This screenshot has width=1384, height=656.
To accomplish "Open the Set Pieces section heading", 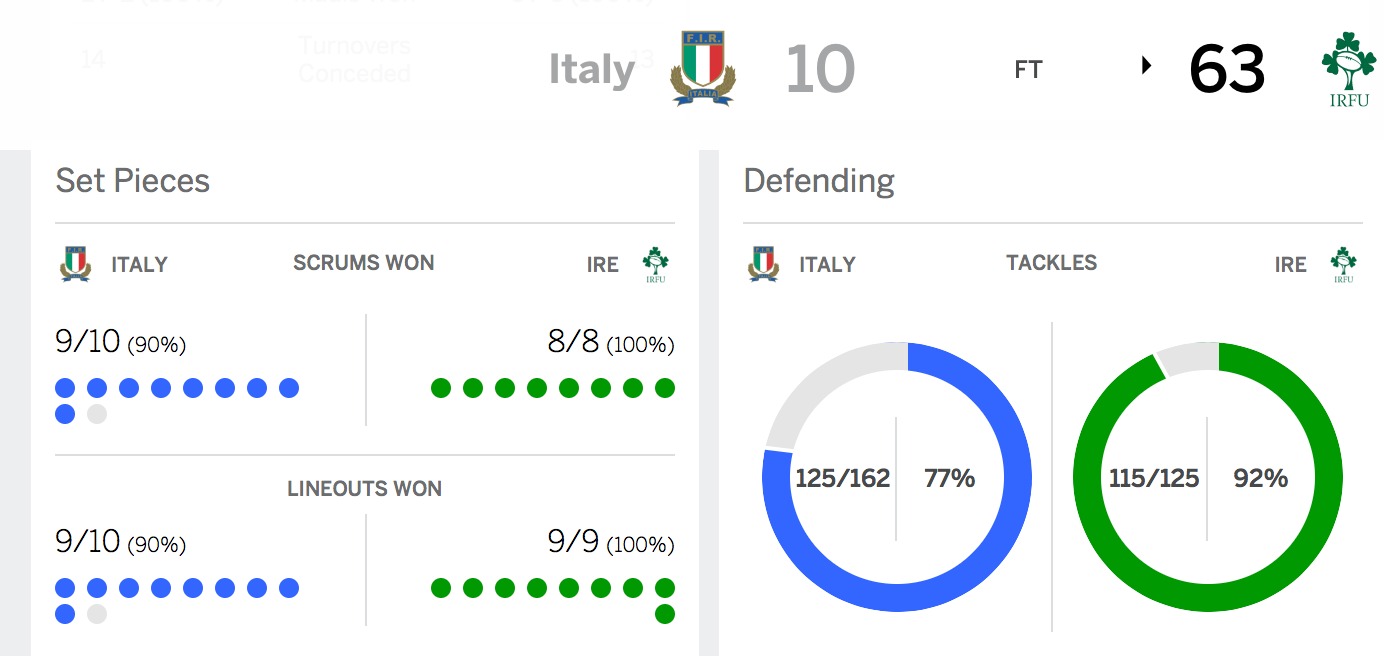I will tap(133, 180).
